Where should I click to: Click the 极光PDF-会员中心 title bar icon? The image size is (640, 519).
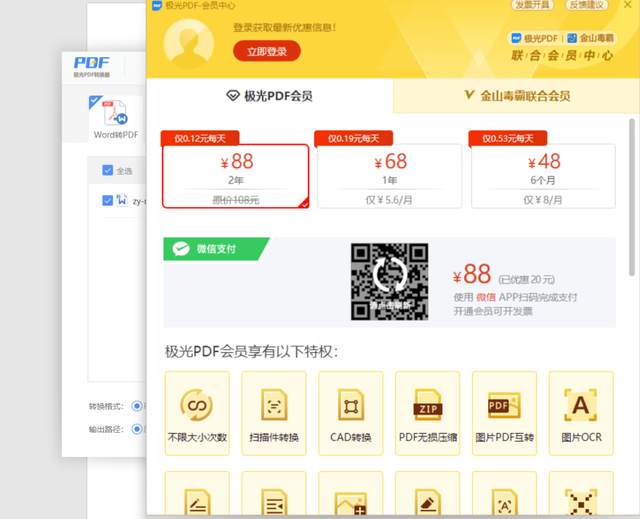[x=157, y=5]
